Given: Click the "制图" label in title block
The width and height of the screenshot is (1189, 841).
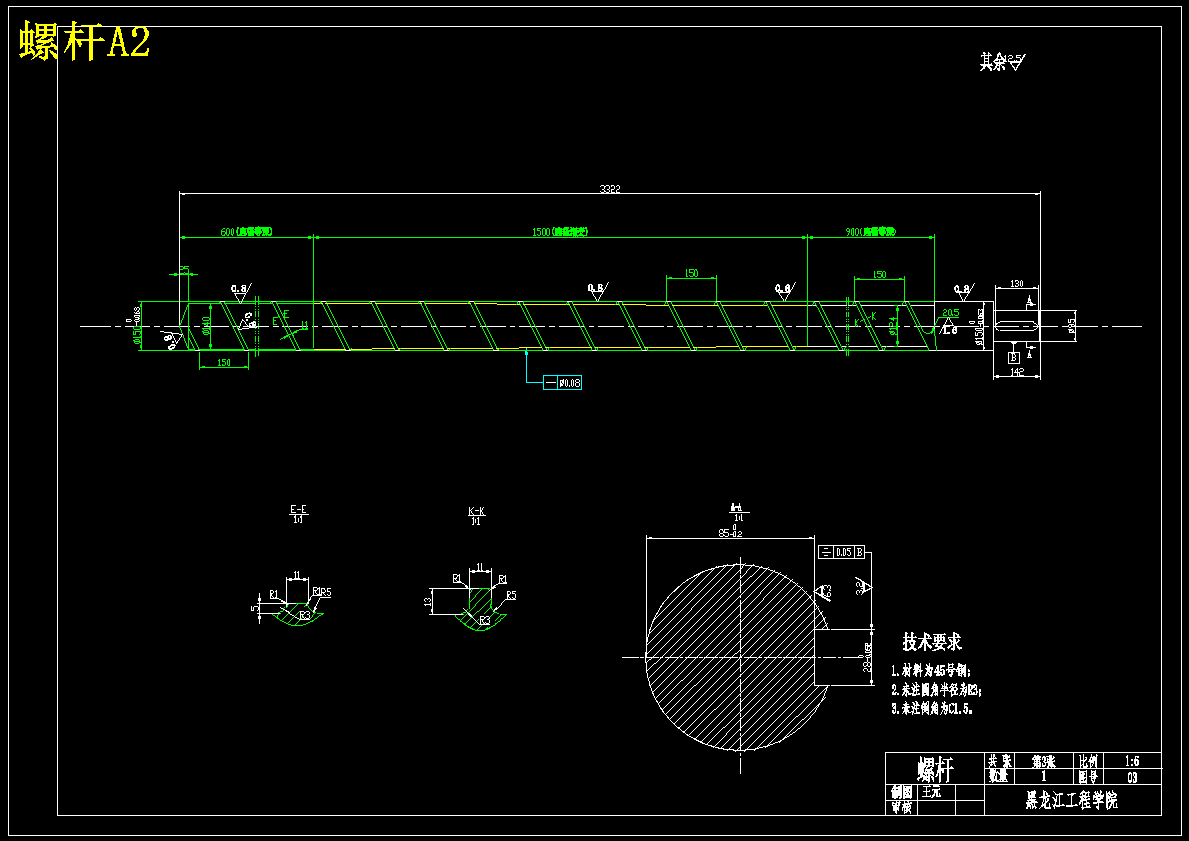Looking at the screenshot, I should [902, 792].
